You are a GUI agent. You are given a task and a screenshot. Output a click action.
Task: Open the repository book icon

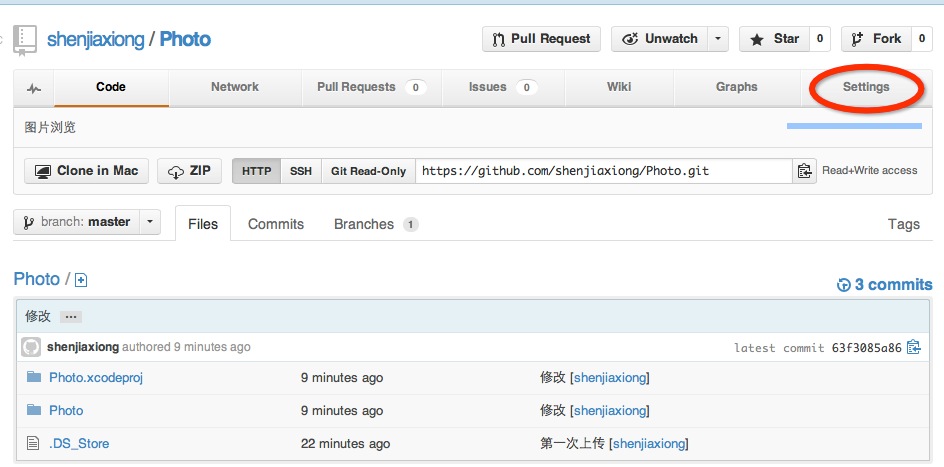pyautogui.click(x=25, y=40)
